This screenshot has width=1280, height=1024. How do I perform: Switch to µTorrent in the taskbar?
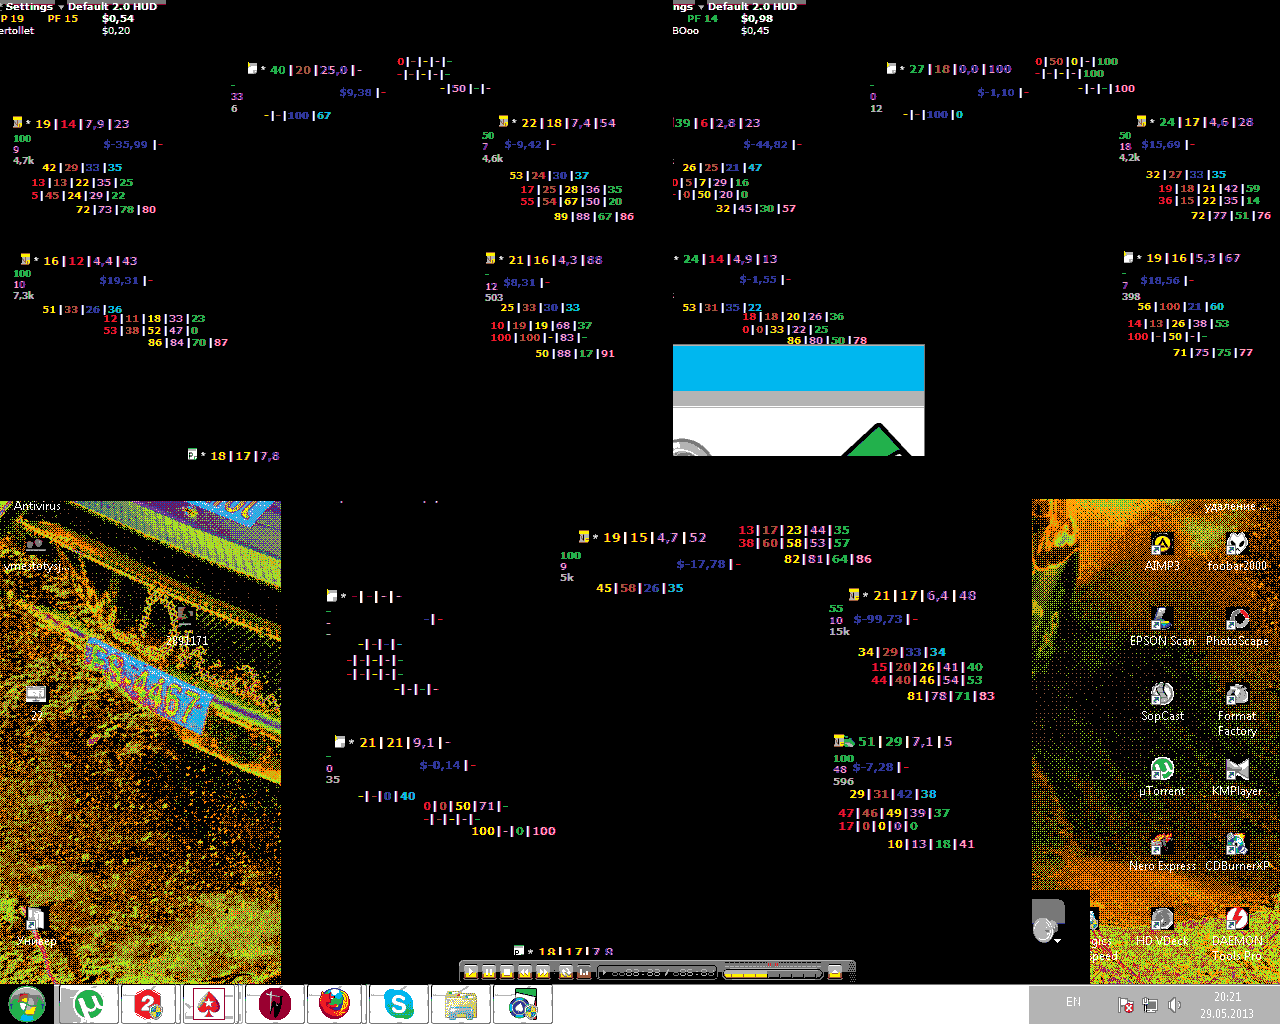pos(89,1004)
